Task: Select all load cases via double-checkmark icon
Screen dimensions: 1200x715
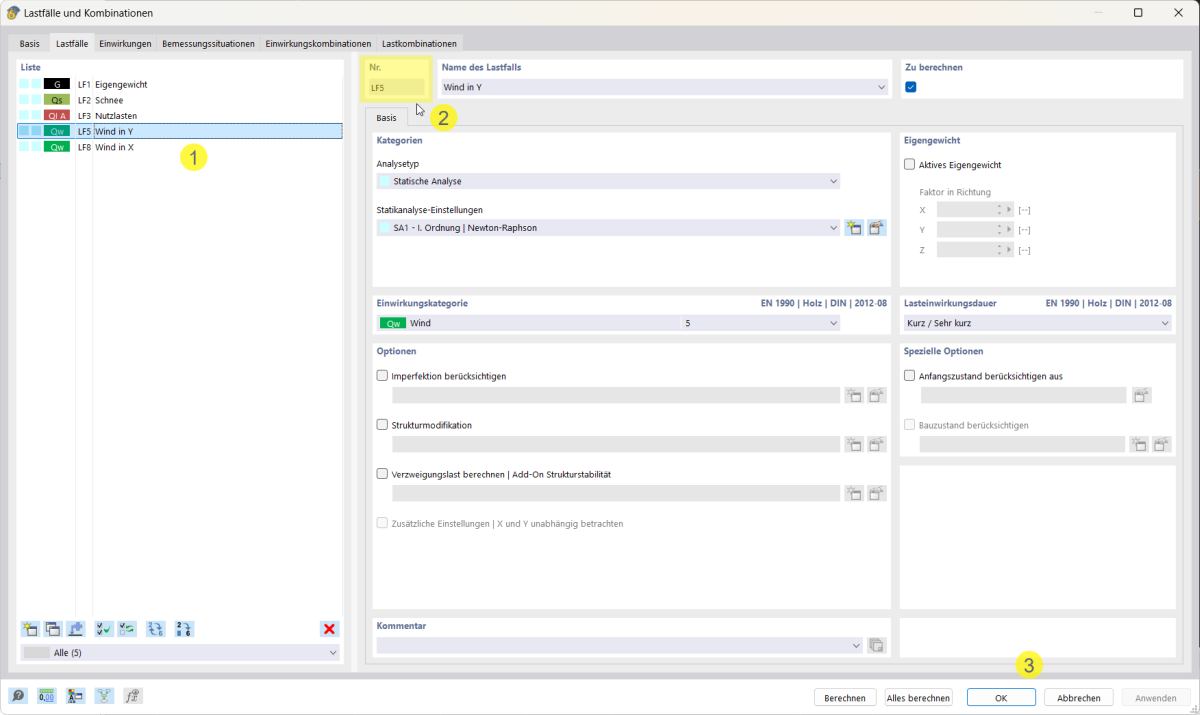Action: click(x=104, y=629)
